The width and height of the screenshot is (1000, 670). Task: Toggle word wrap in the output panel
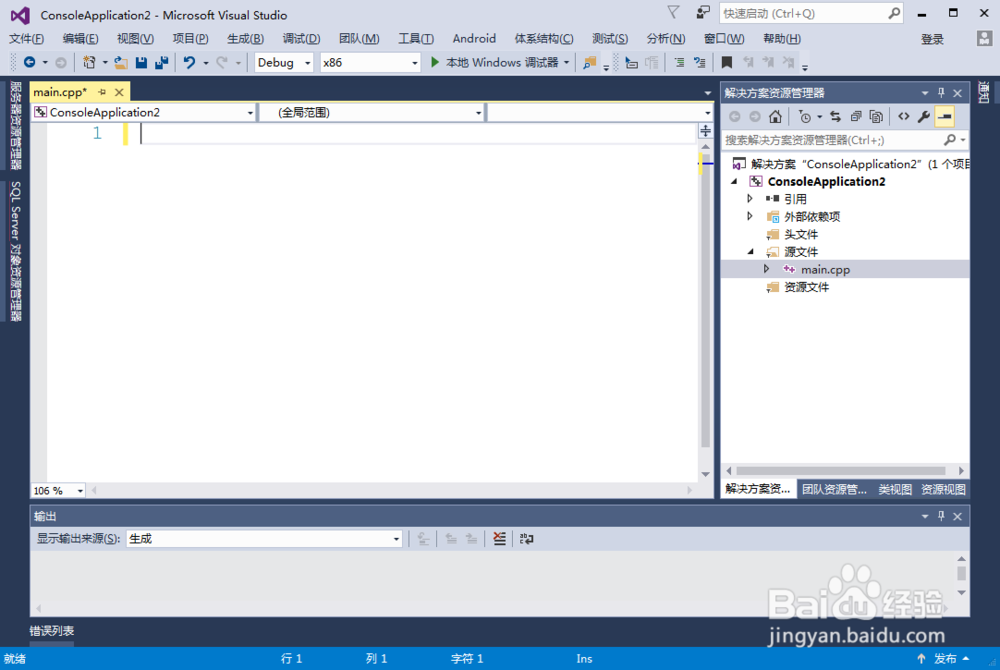[x=526, y=539]
